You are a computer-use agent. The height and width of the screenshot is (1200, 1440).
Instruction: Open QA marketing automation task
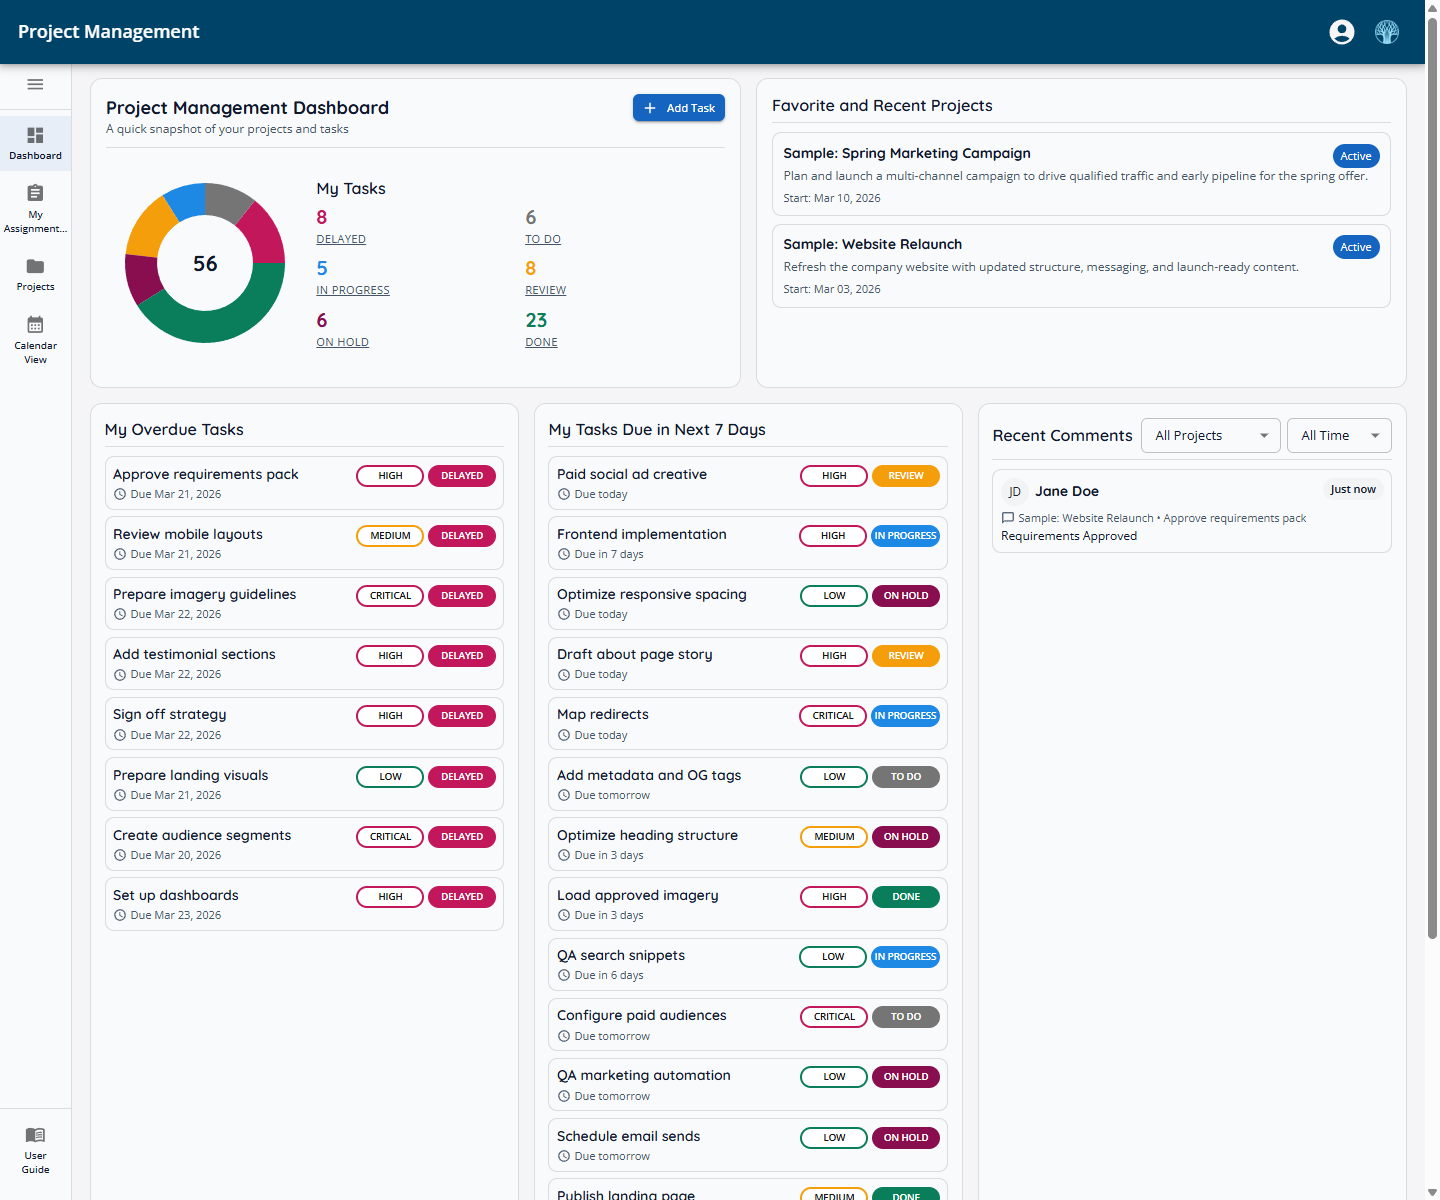point(748,1084)
